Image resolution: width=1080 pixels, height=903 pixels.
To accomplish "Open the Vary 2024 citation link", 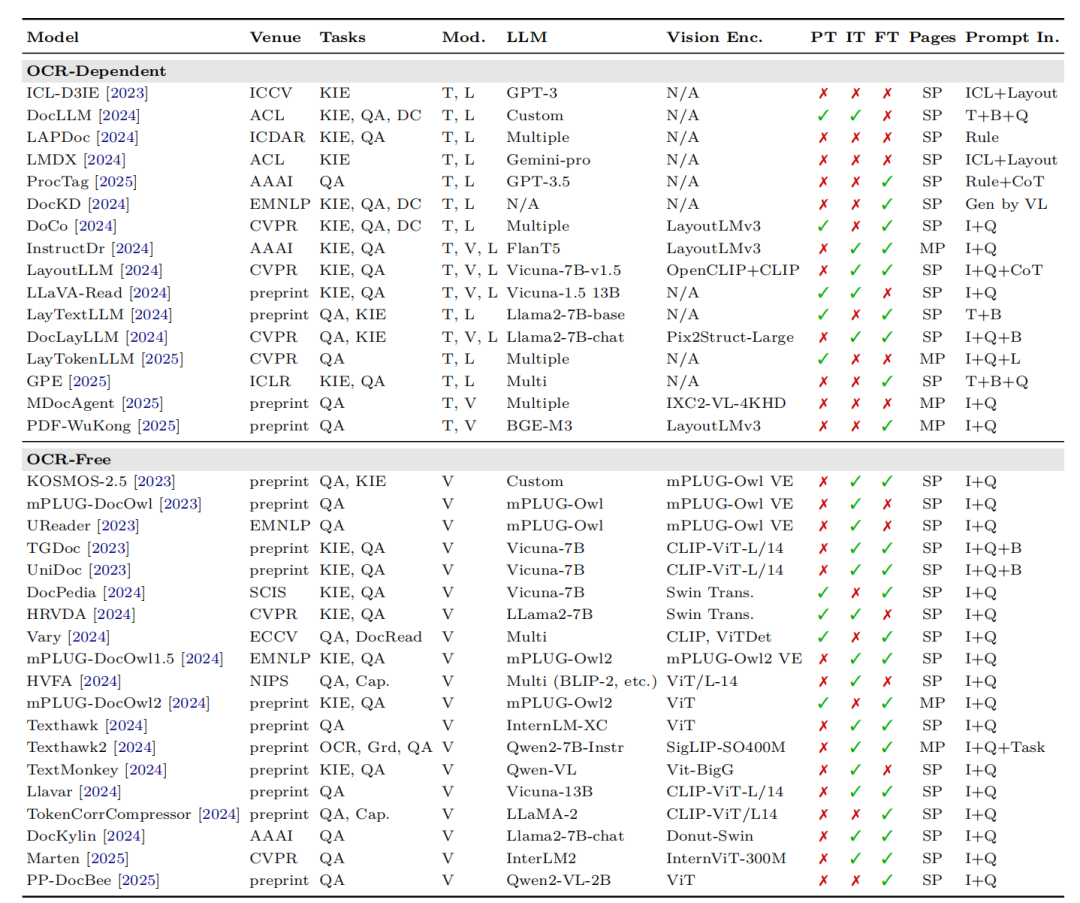I will point(90,637).
